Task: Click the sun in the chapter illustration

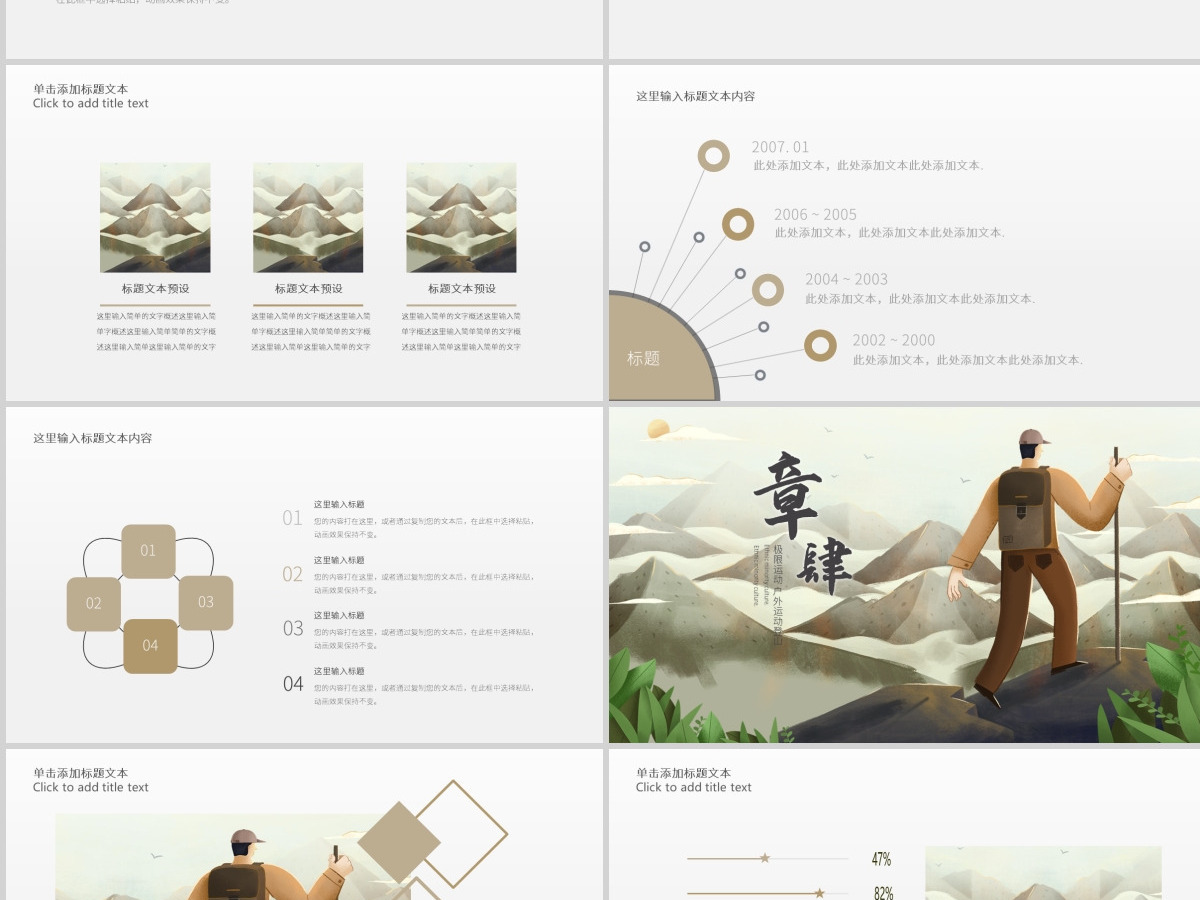Action: [x=658, y=429]
